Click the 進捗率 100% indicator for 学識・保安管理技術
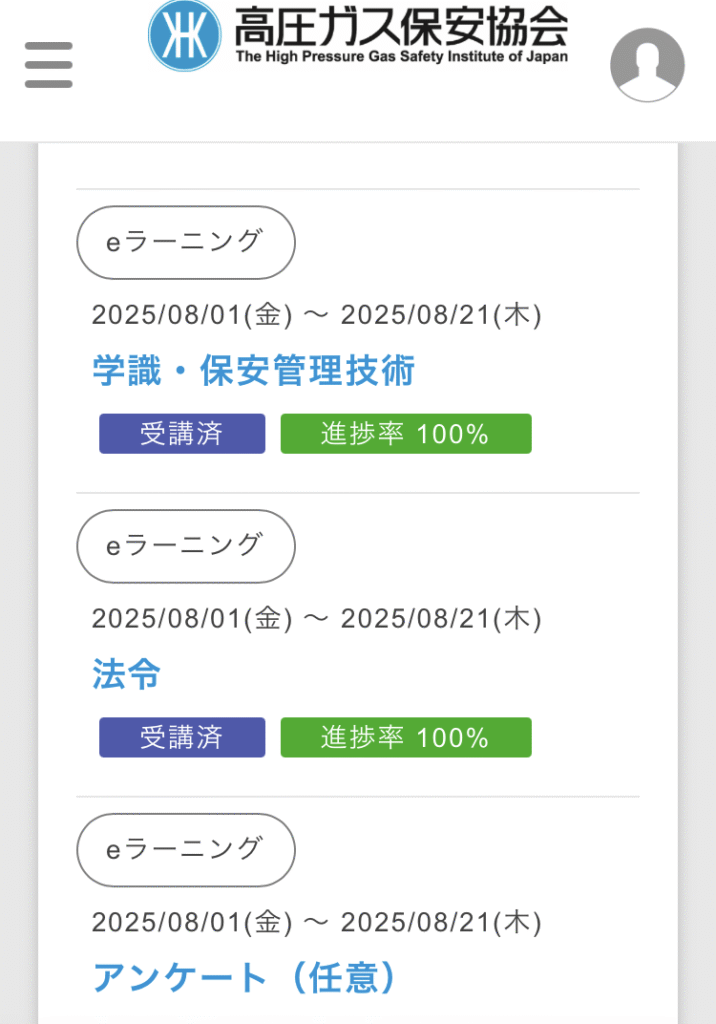 (x=405, y=434)
